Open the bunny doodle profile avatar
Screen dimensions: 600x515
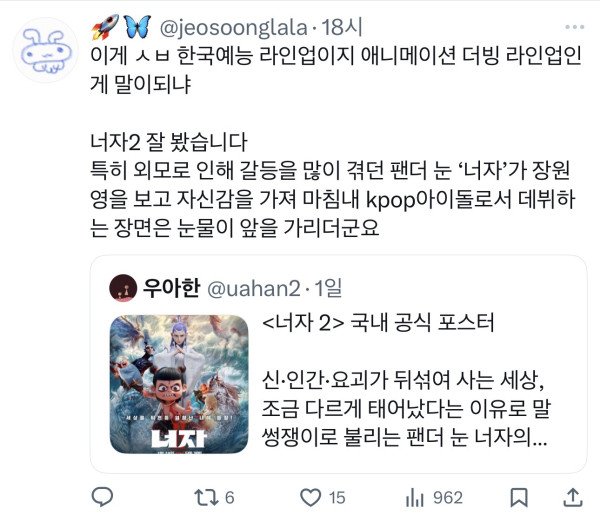pos(46,51)
